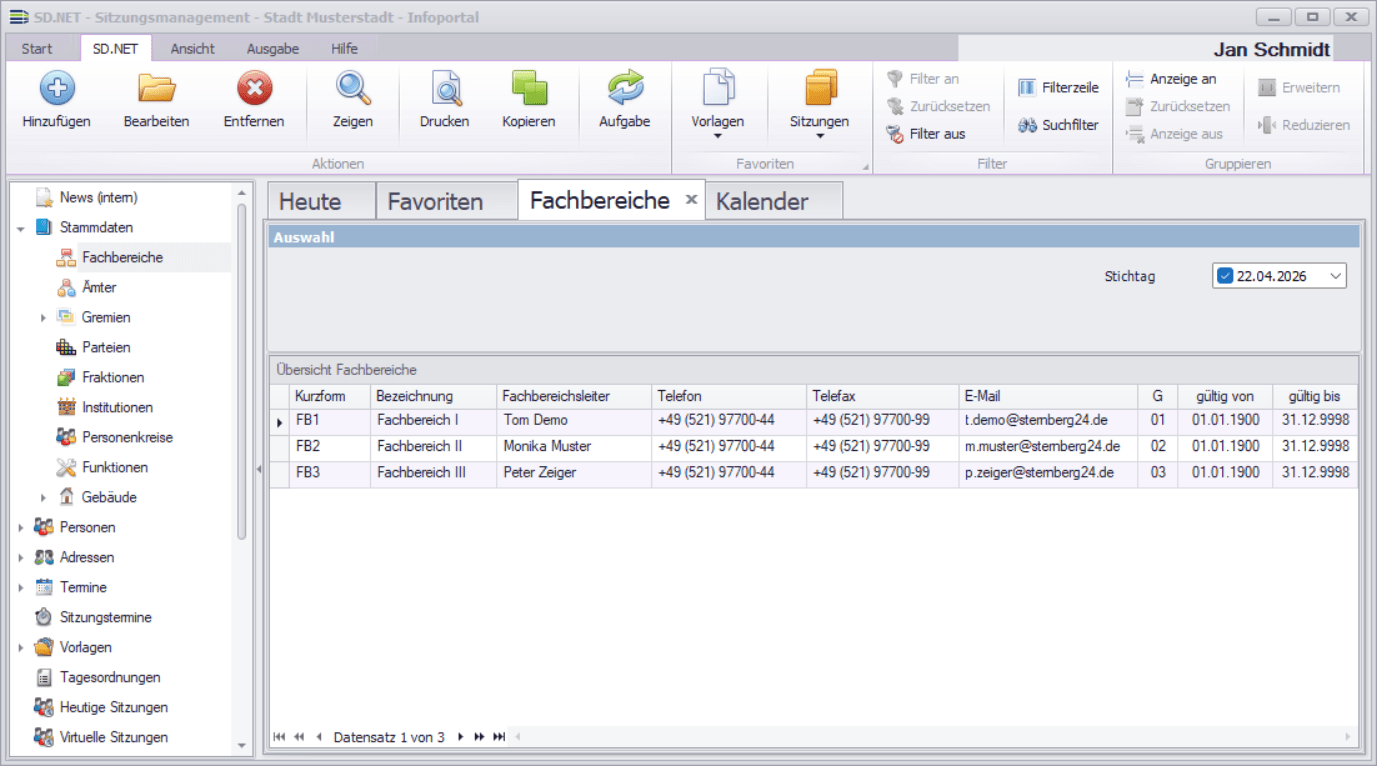Toggle the Stichtag date checkbox
The image size is (1378, 766).
[1225, 276]
